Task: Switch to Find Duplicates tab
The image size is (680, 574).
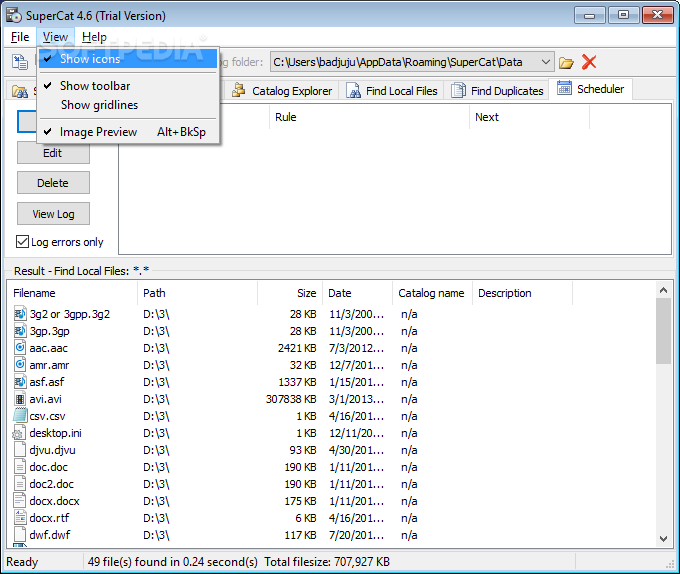Action: (x=497, y=91)
